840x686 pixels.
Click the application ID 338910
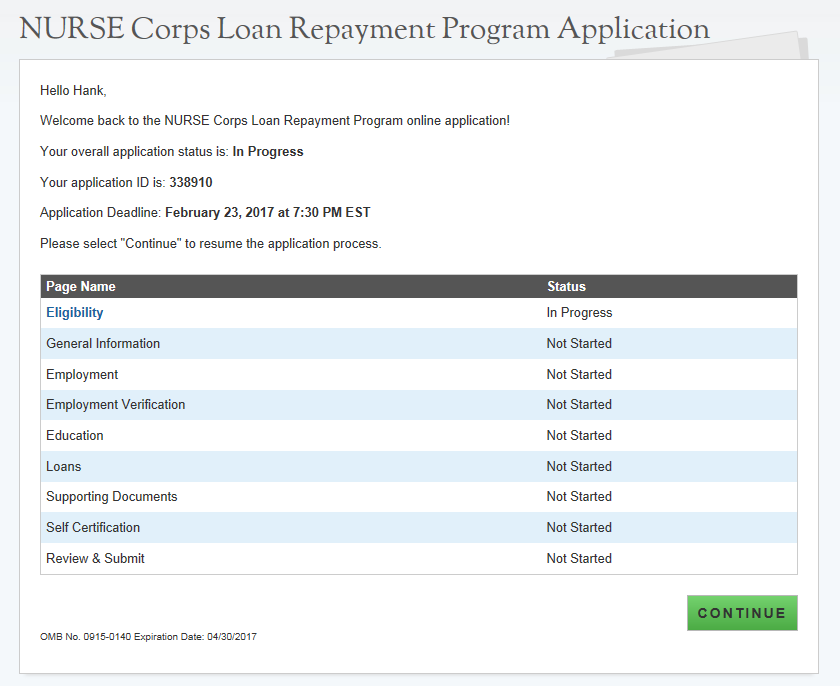(191, 183)
